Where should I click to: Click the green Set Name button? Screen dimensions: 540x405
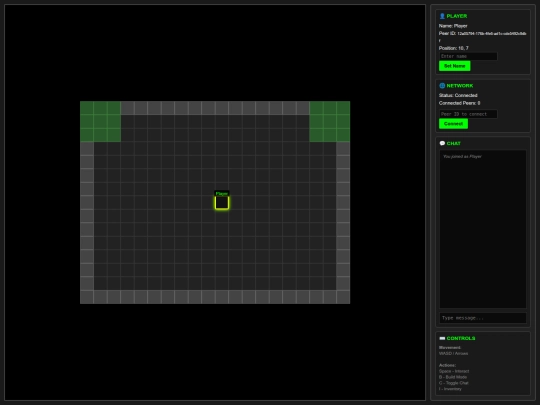point(455,66)
